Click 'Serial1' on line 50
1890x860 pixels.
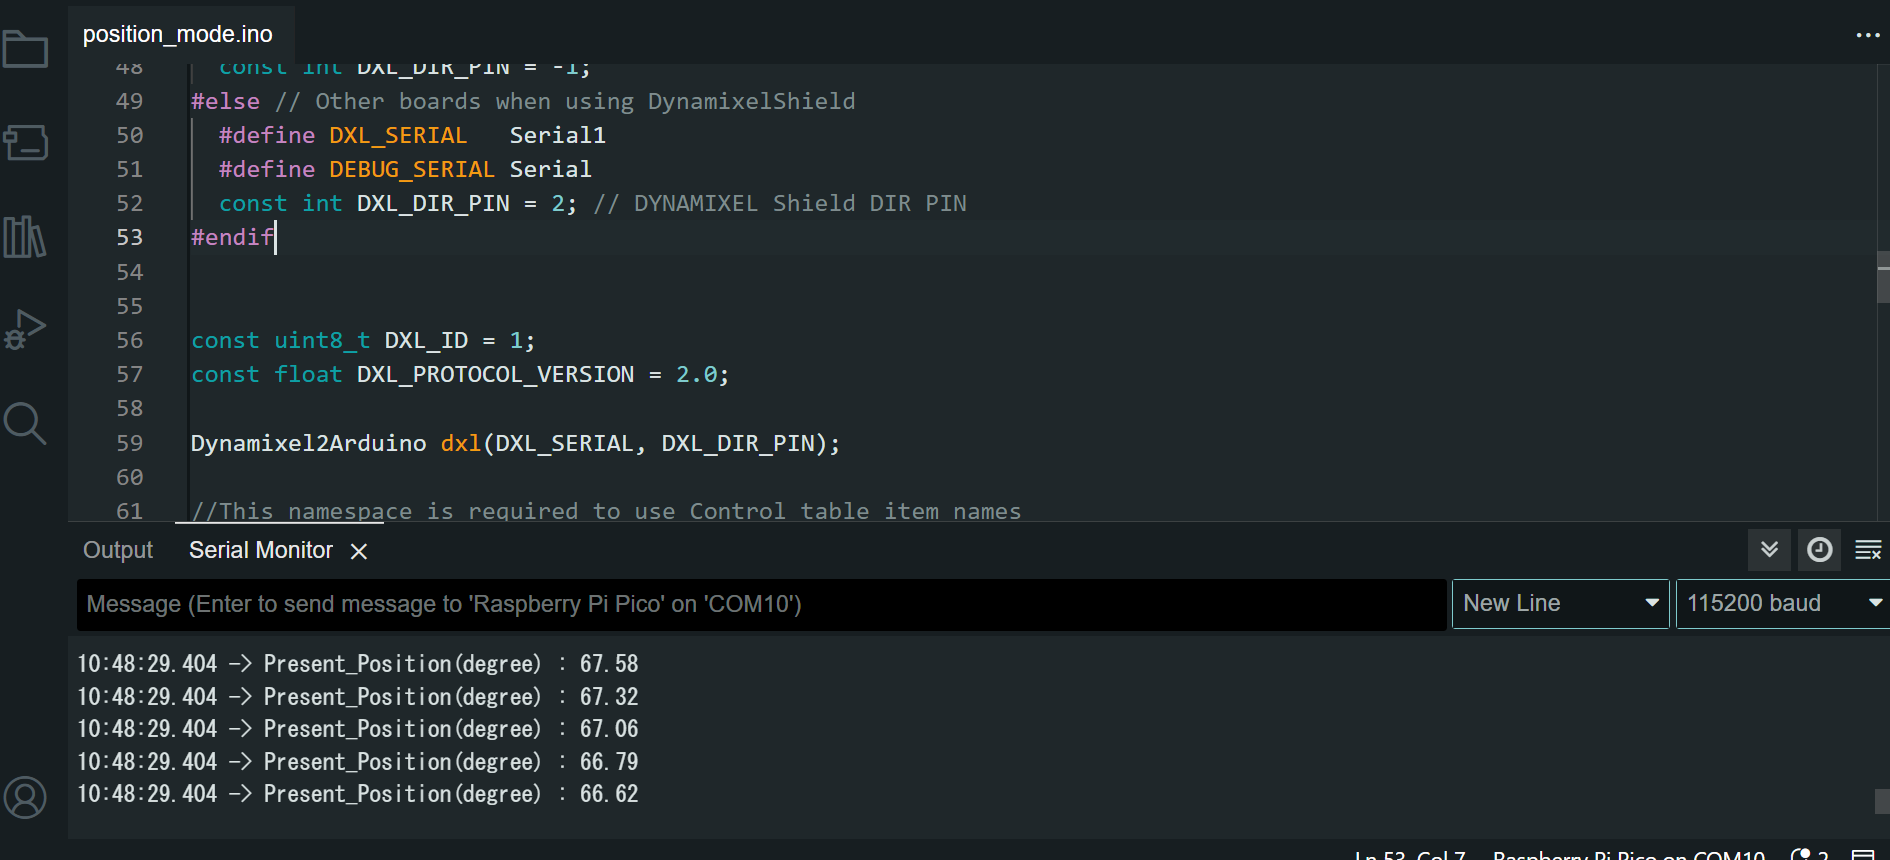pos(558,136)
